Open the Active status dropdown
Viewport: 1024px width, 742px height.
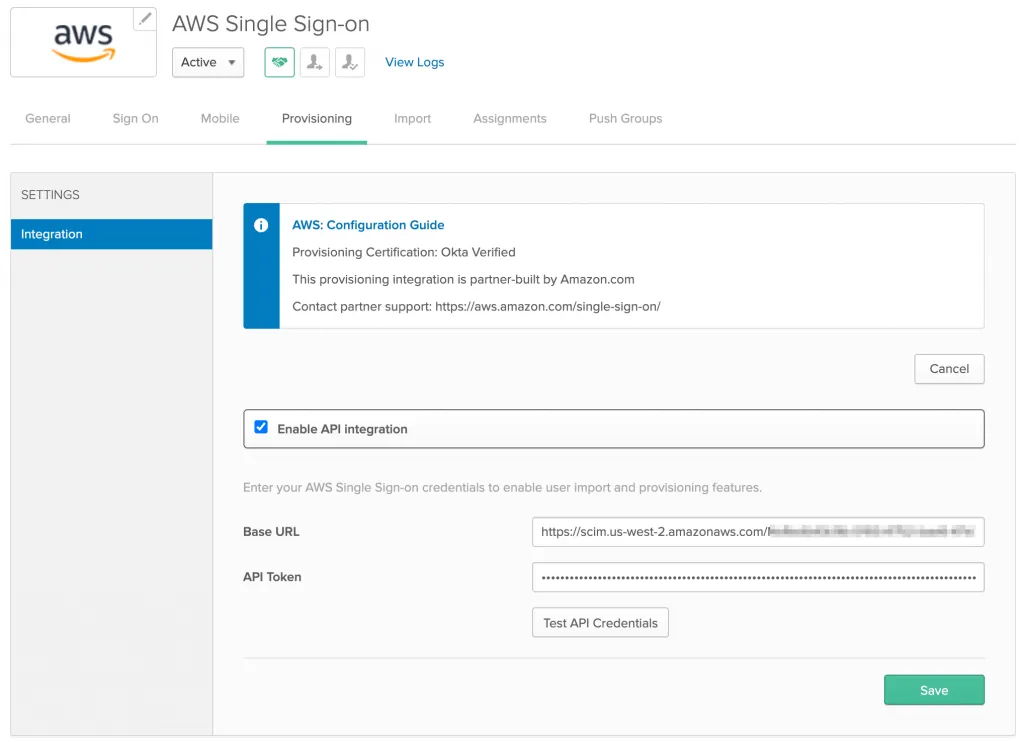coord(208,62)
